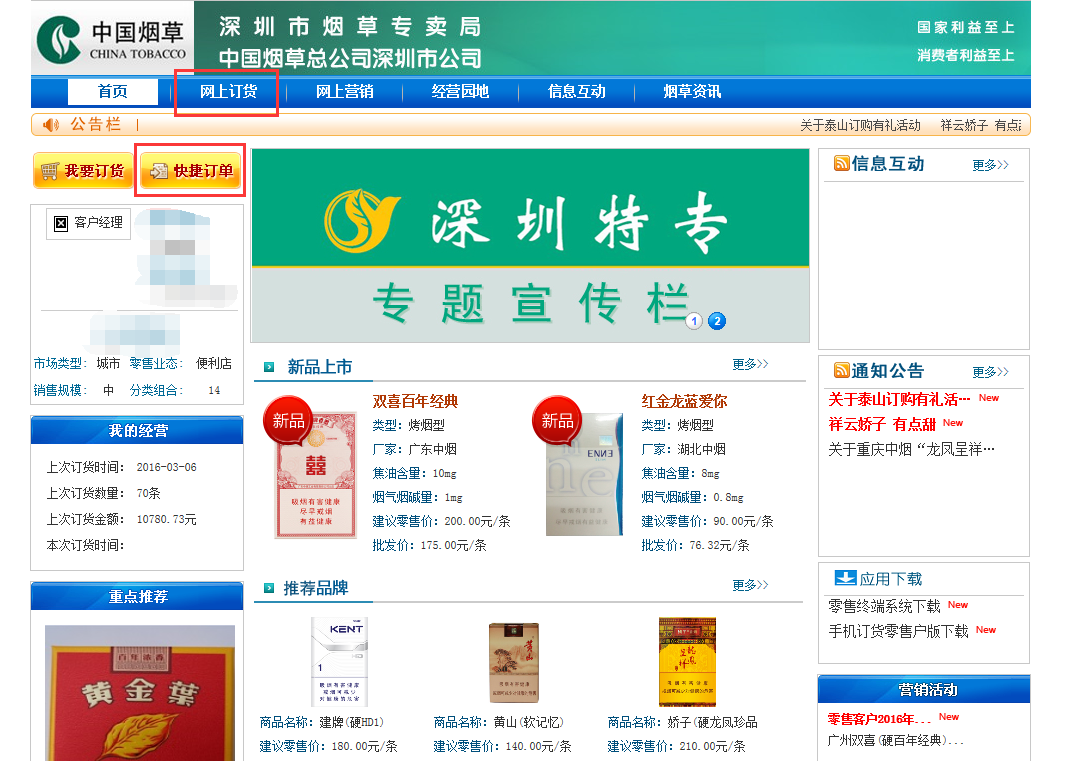Click the 快捷订单 button
The image size is (1068, 761).
click(191, 171)
